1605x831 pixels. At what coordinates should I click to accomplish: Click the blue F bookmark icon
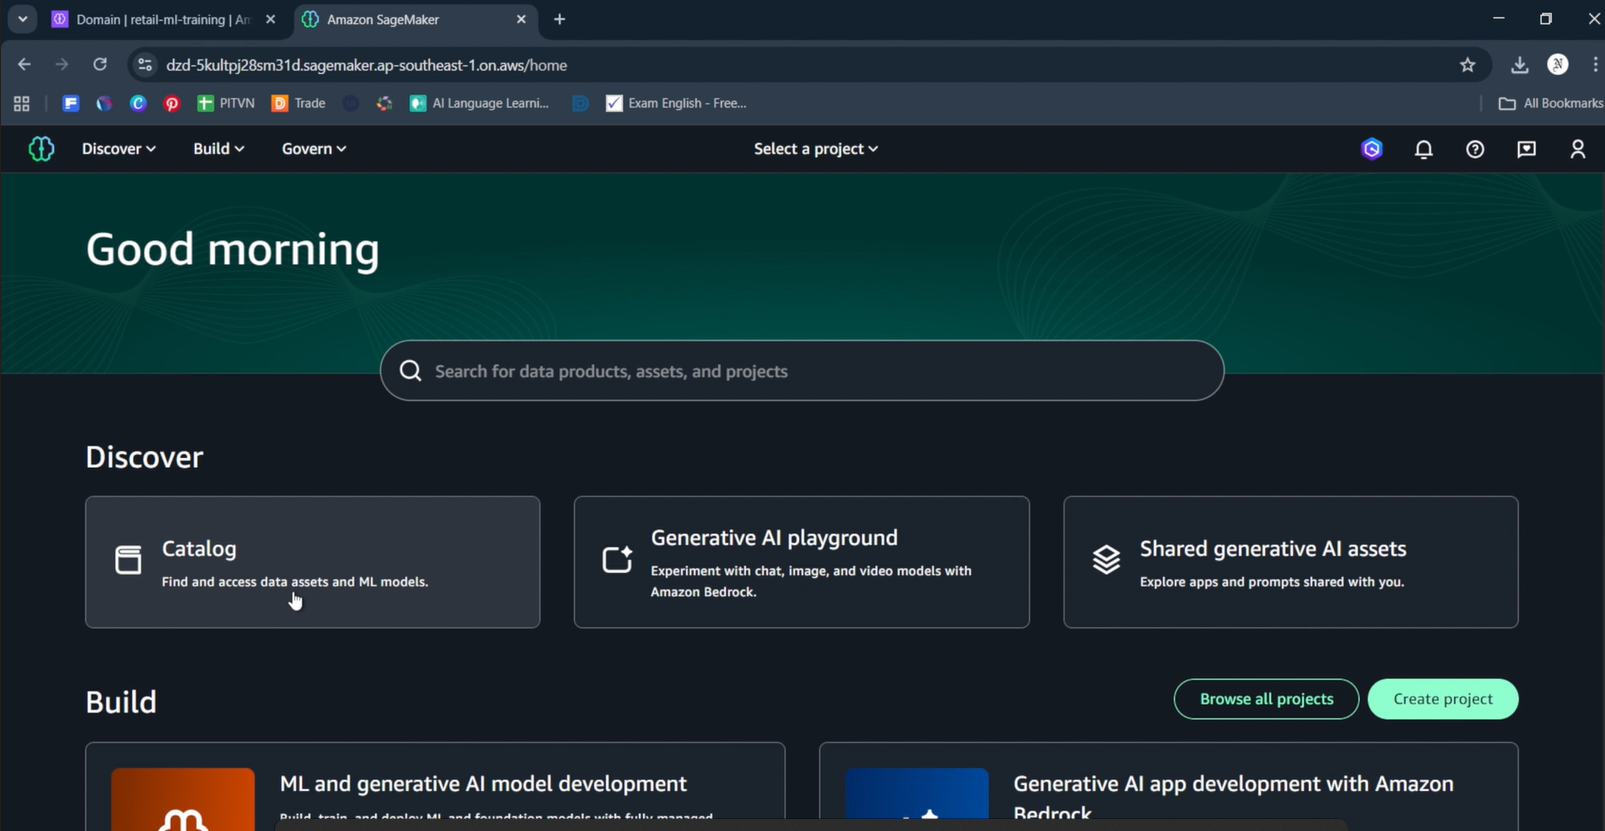click(71, 103)
